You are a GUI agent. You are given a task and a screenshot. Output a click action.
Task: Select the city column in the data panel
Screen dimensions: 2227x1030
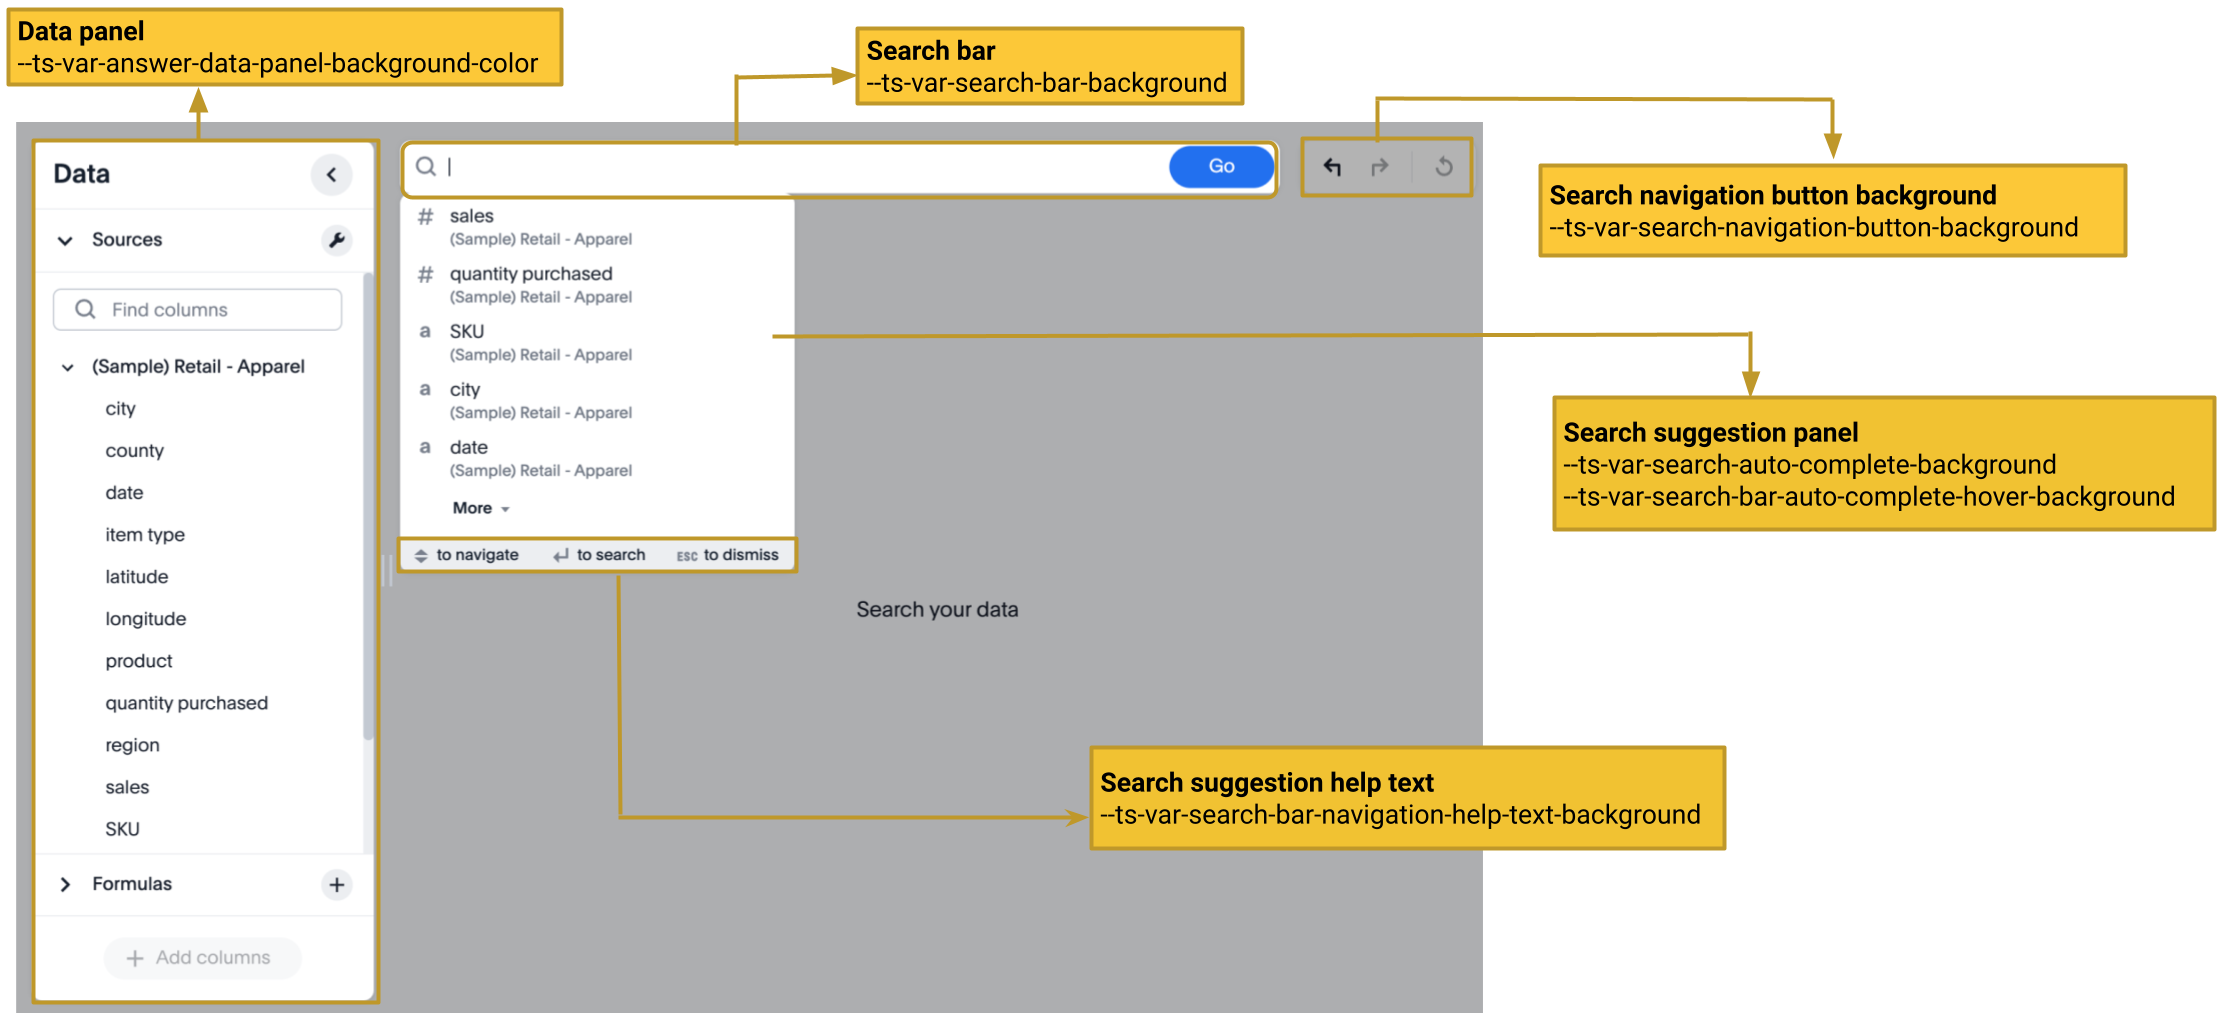[x=120, y=408]
